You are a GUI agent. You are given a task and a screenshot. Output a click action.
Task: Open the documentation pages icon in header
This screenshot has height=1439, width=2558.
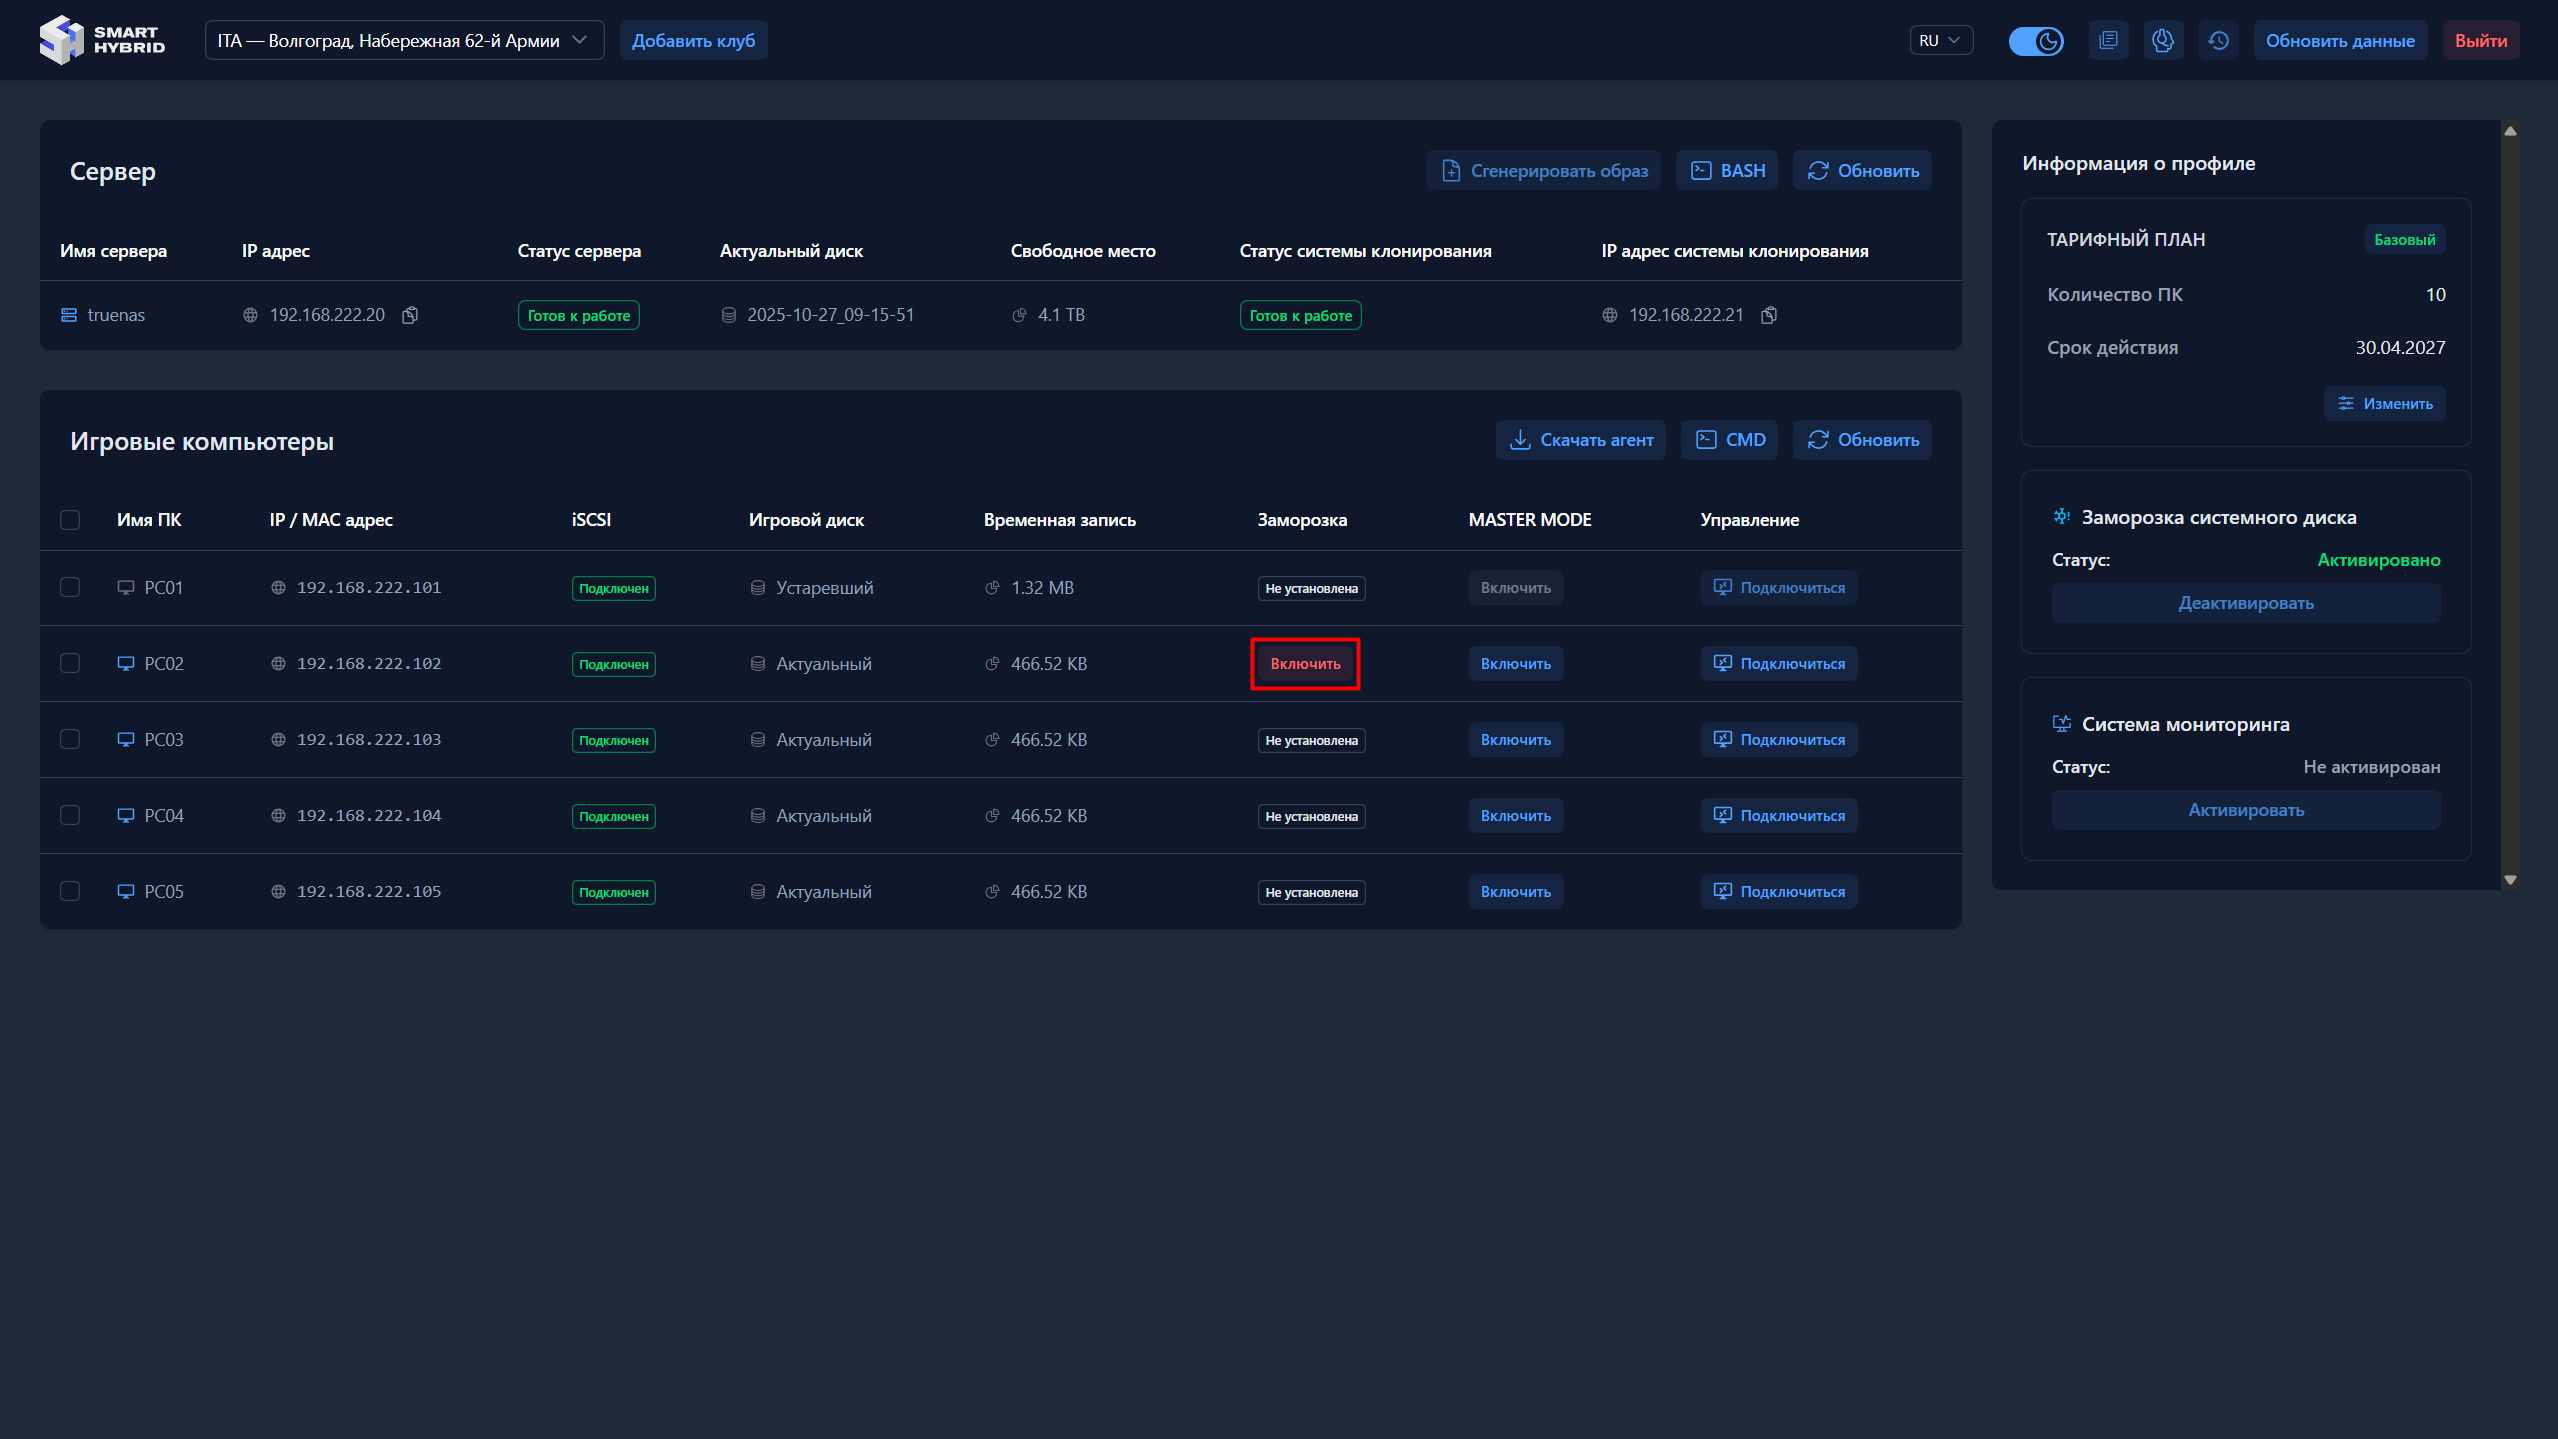tap(2108, 41)
